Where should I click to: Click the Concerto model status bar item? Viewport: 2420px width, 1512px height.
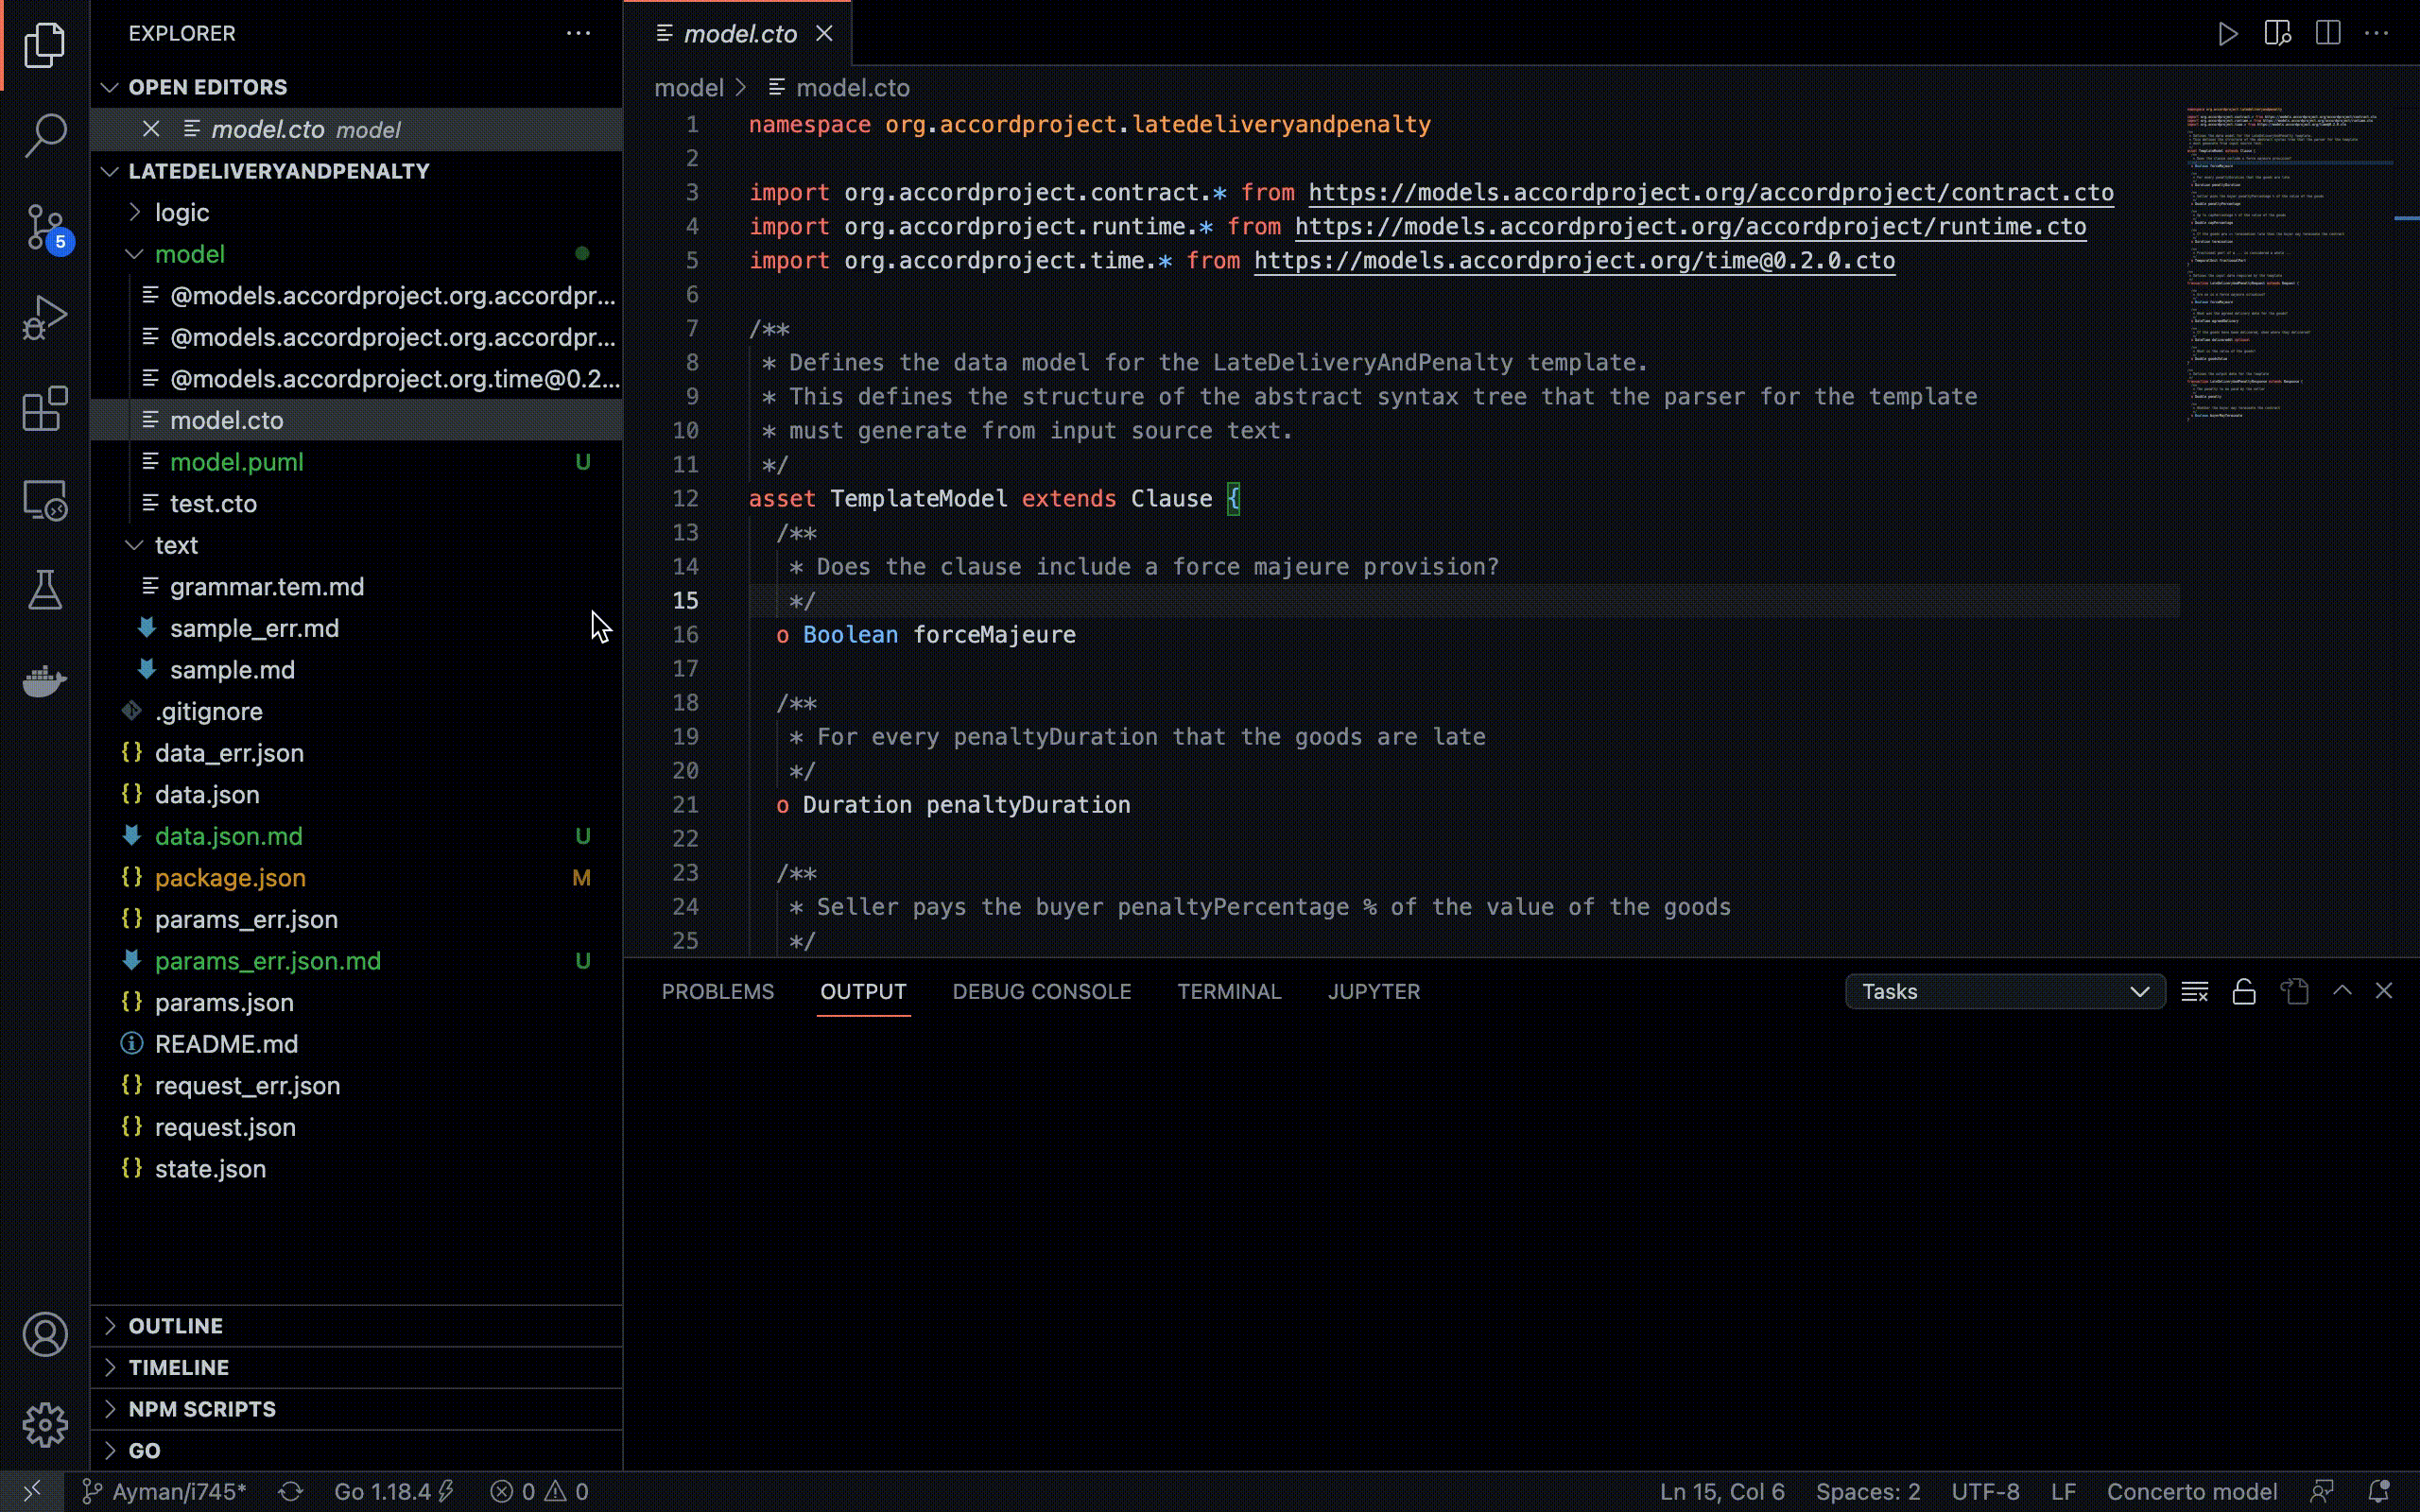click(x=2188, y=1489)
